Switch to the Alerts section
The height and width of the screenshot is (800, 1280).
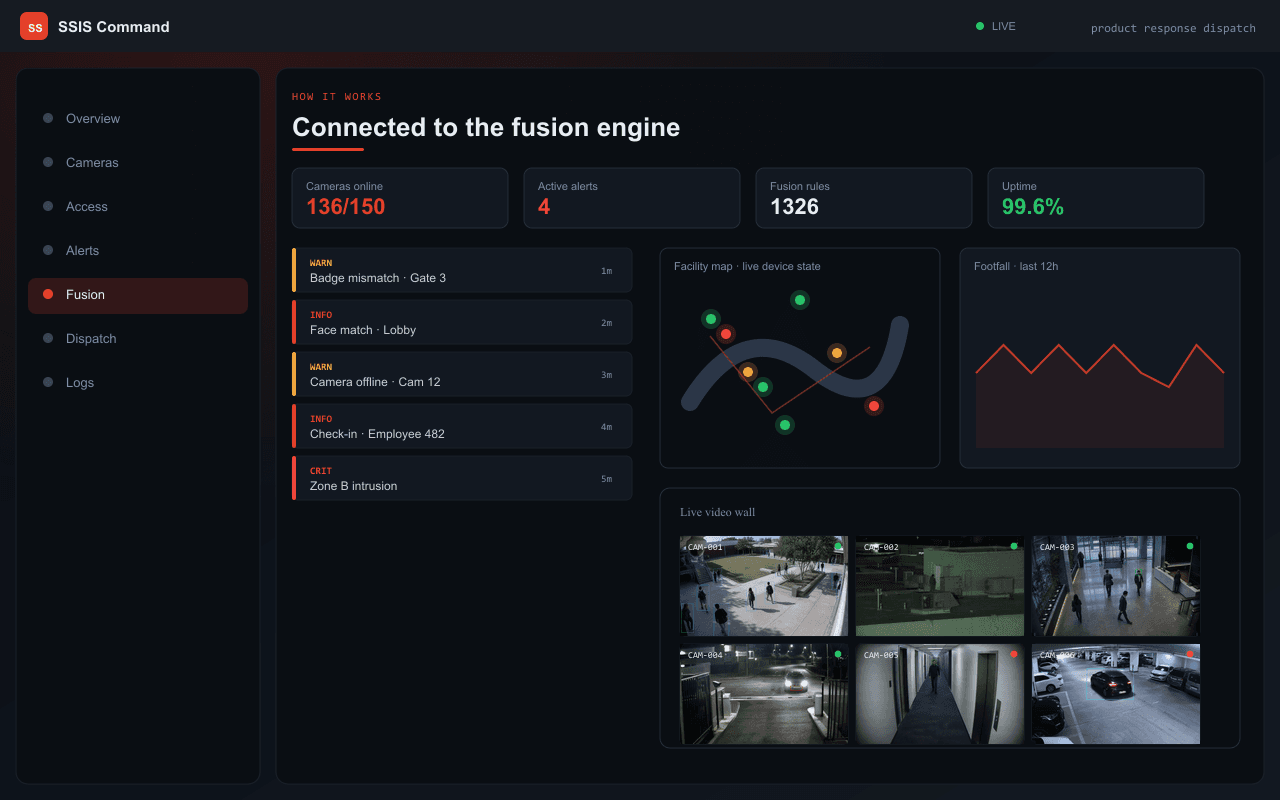click(138, 250)
